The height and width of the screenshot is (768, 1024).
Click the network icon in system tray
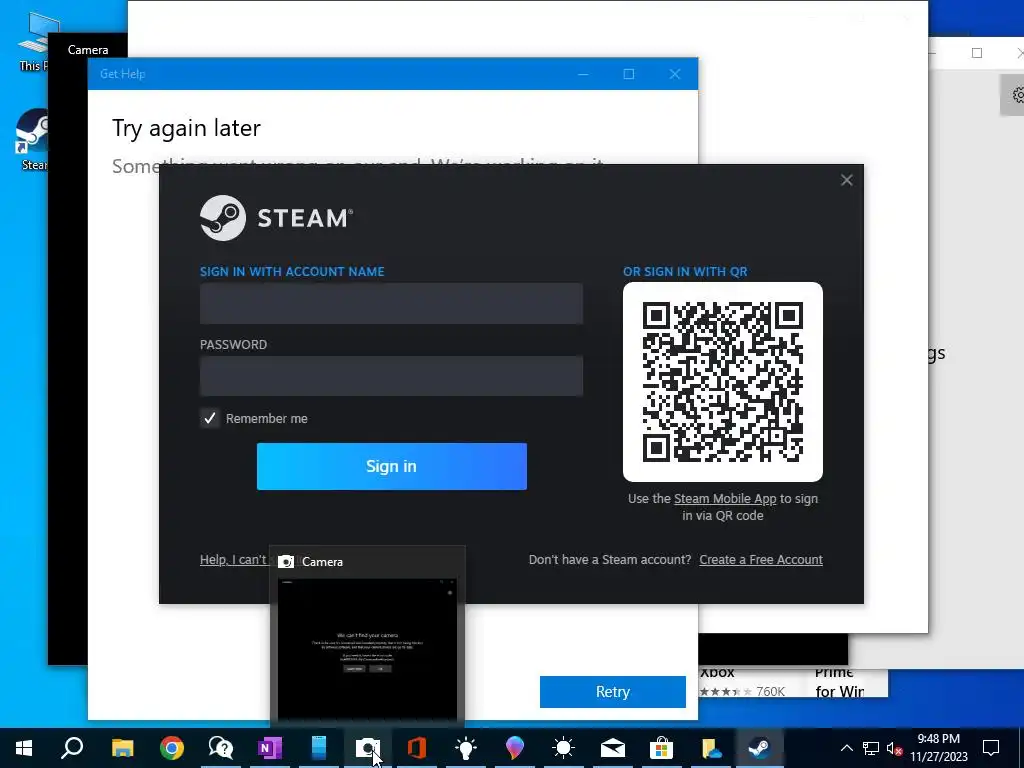[x=871, y=748]
